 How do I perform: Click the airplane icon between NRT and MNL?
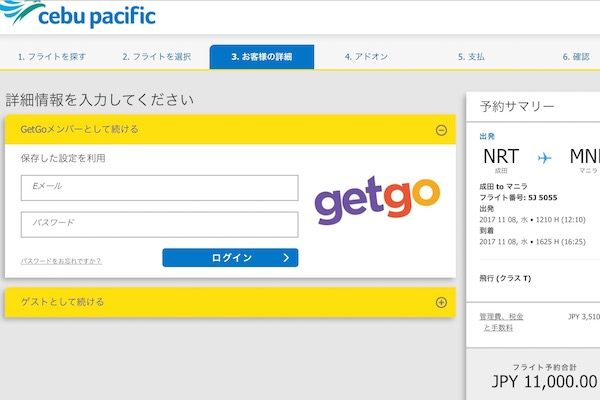tap(544, 157)
